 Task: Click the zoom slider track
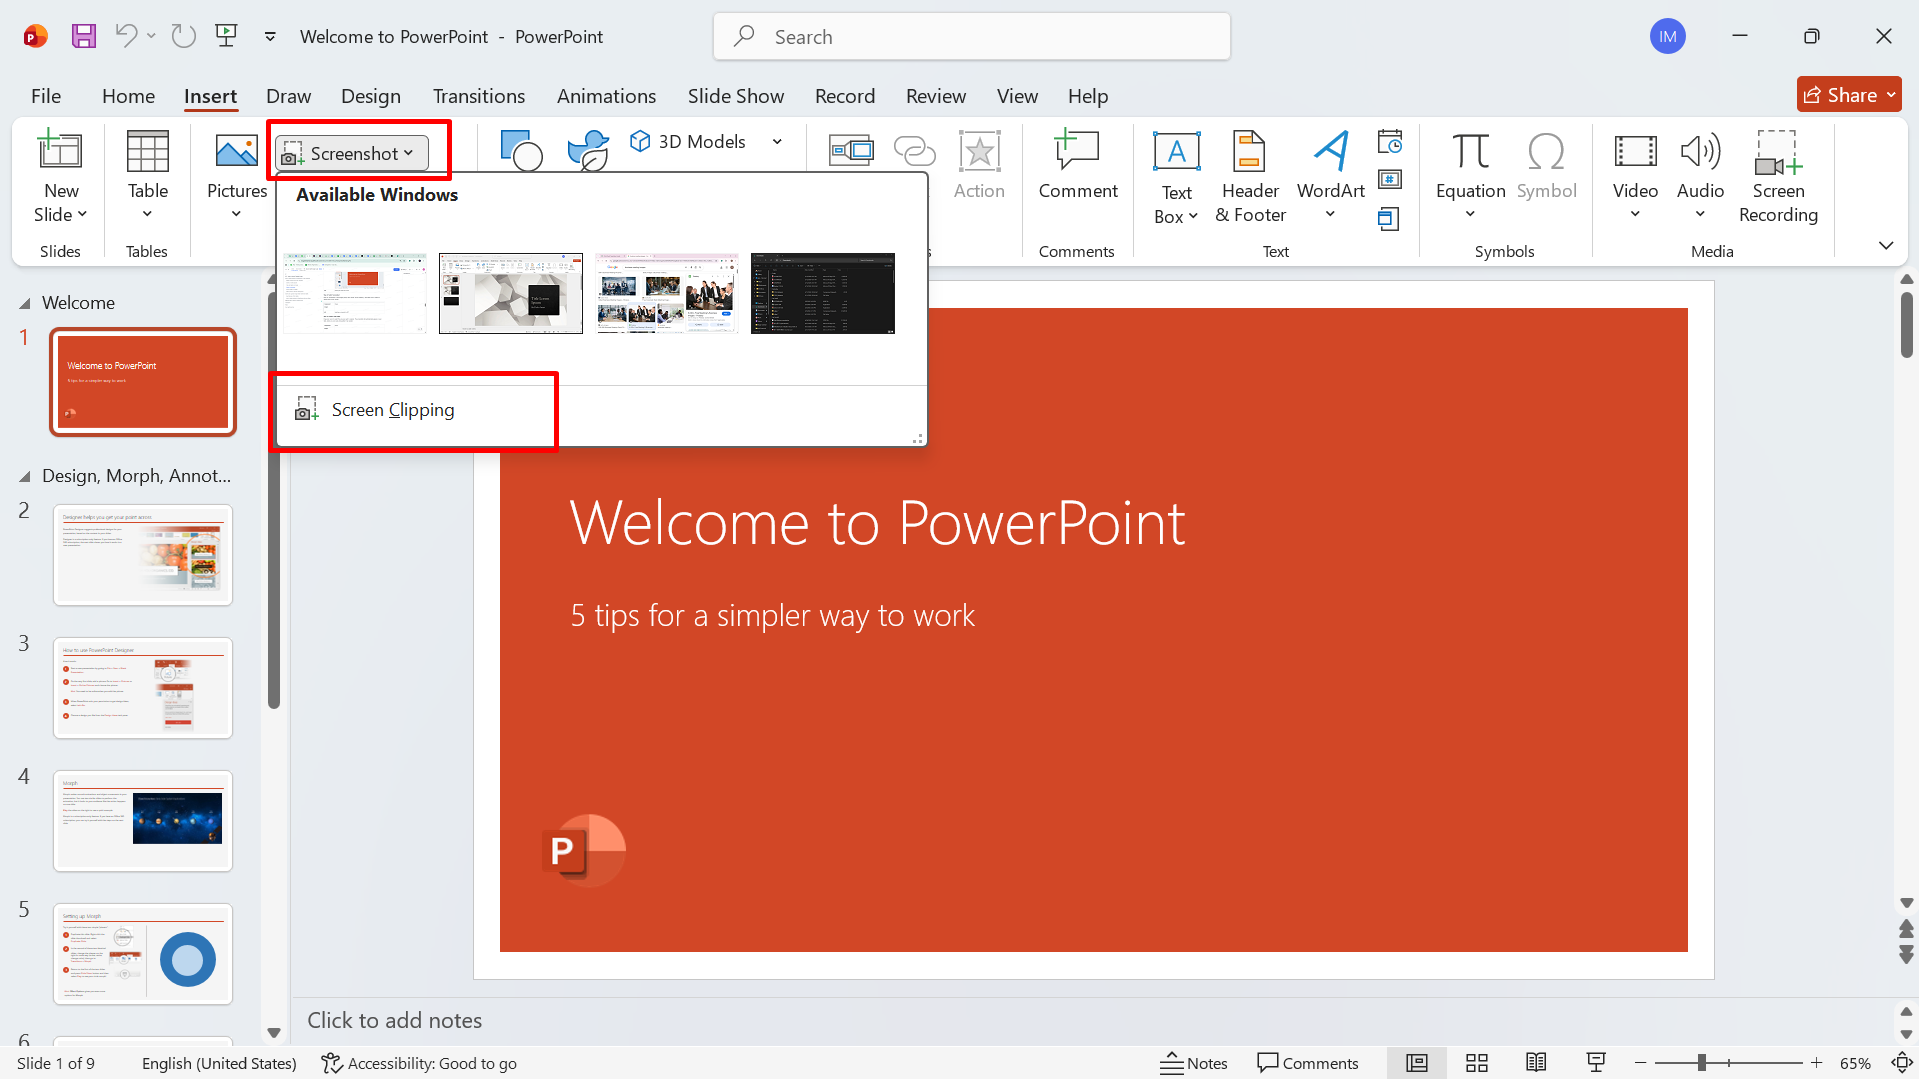(x=1728, y=1063)
